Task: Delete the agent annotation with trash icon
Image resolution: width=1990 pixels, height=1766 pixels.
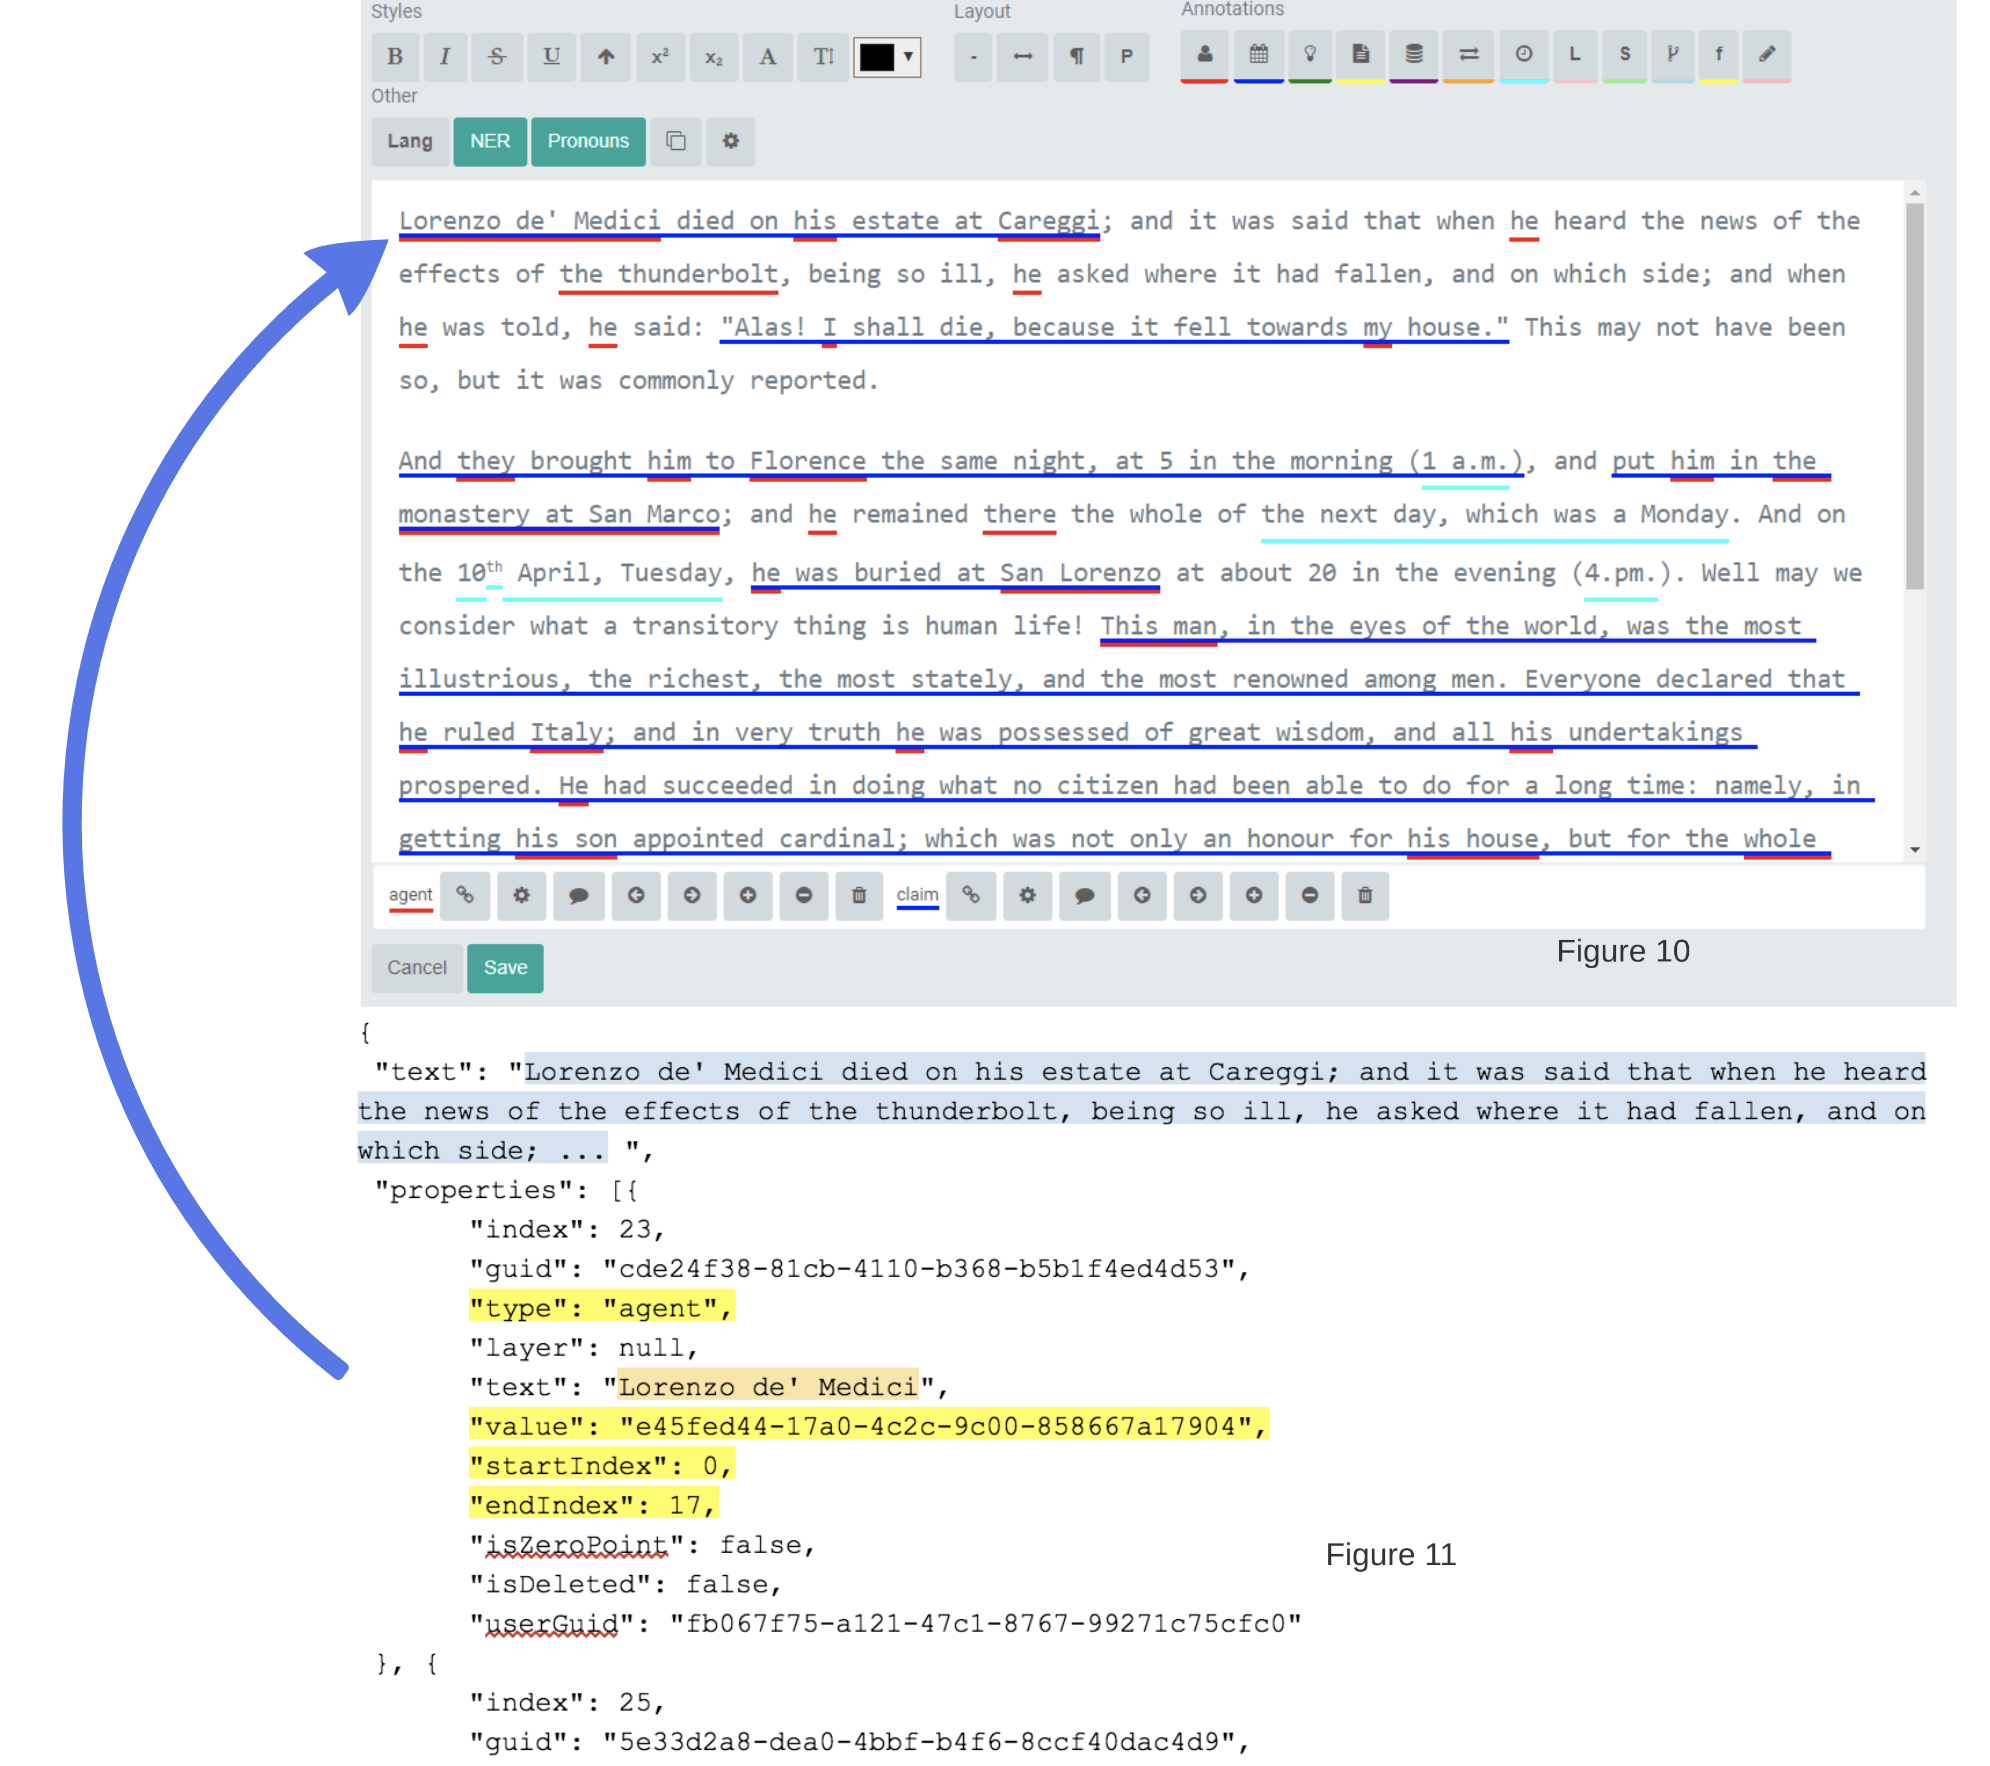Action: tap(859, 895)
